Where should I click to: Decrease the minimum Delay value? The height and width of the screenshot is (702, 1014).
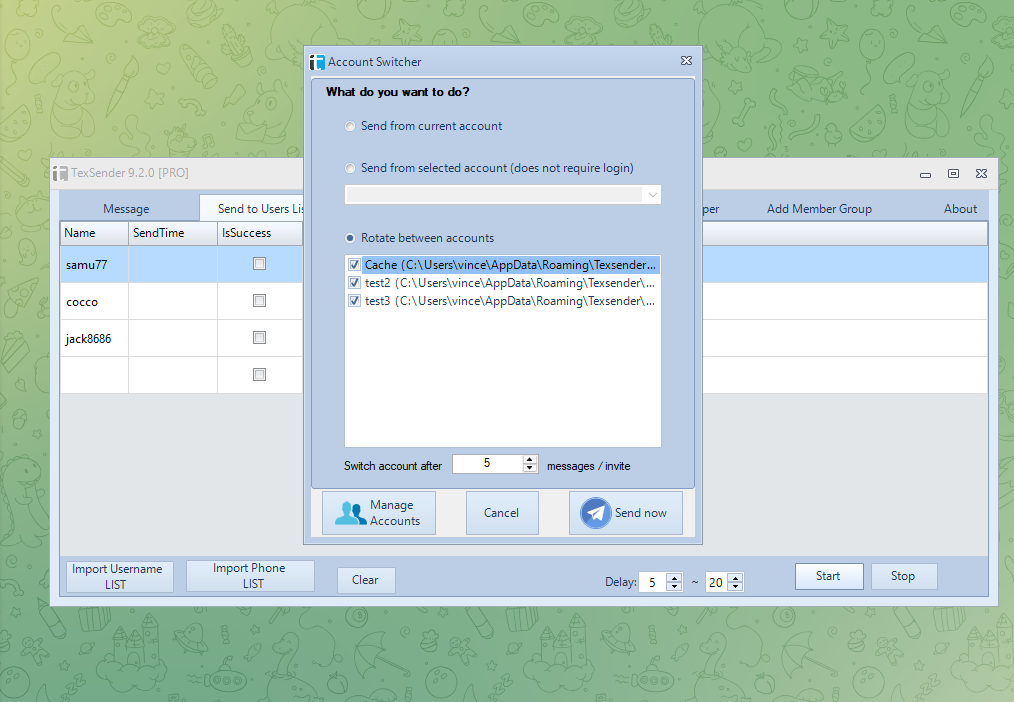coord(674,586)
